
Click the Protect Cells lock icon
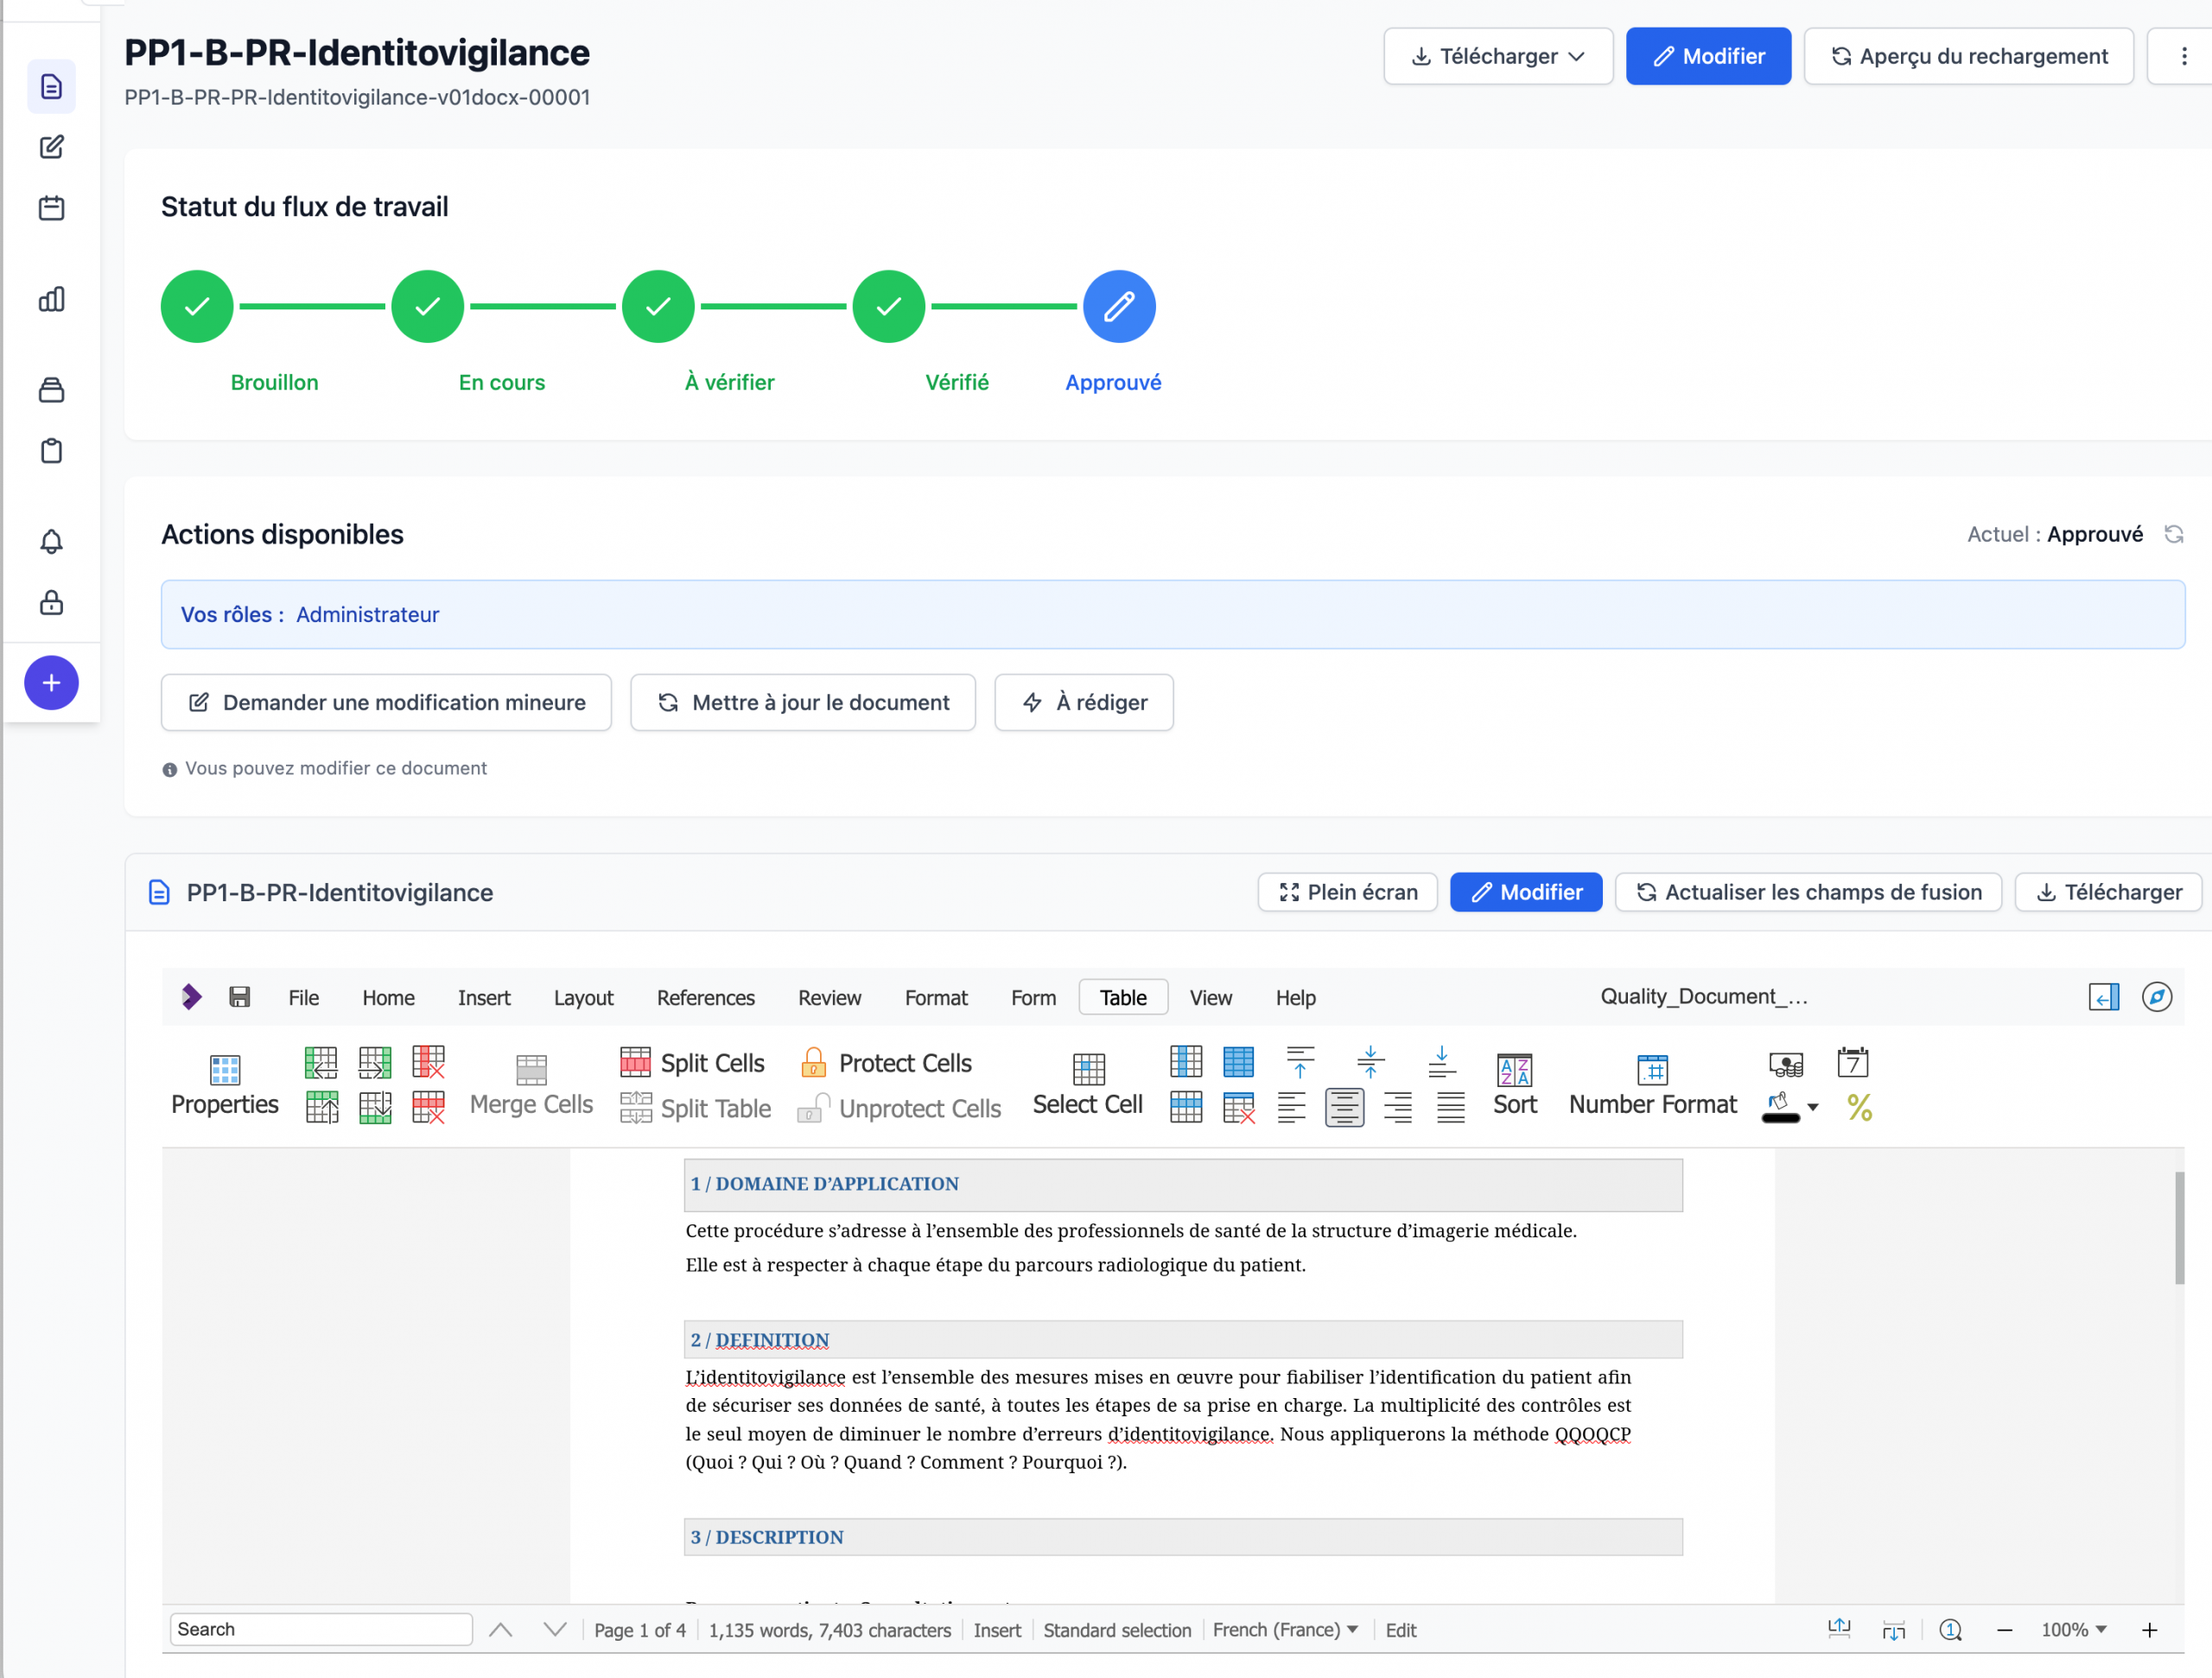pos(813,1063)
